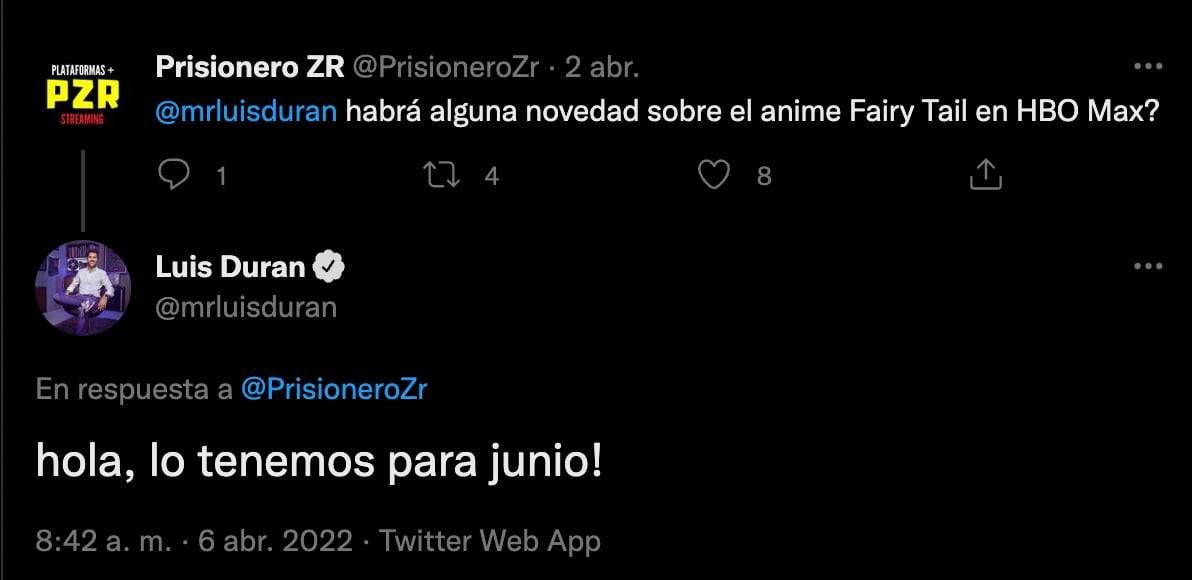Viewport: 1192px width, 580px height.
Task: Click the reply text 'hola, lo tenemos para junio!'
Action: [319, 464]
